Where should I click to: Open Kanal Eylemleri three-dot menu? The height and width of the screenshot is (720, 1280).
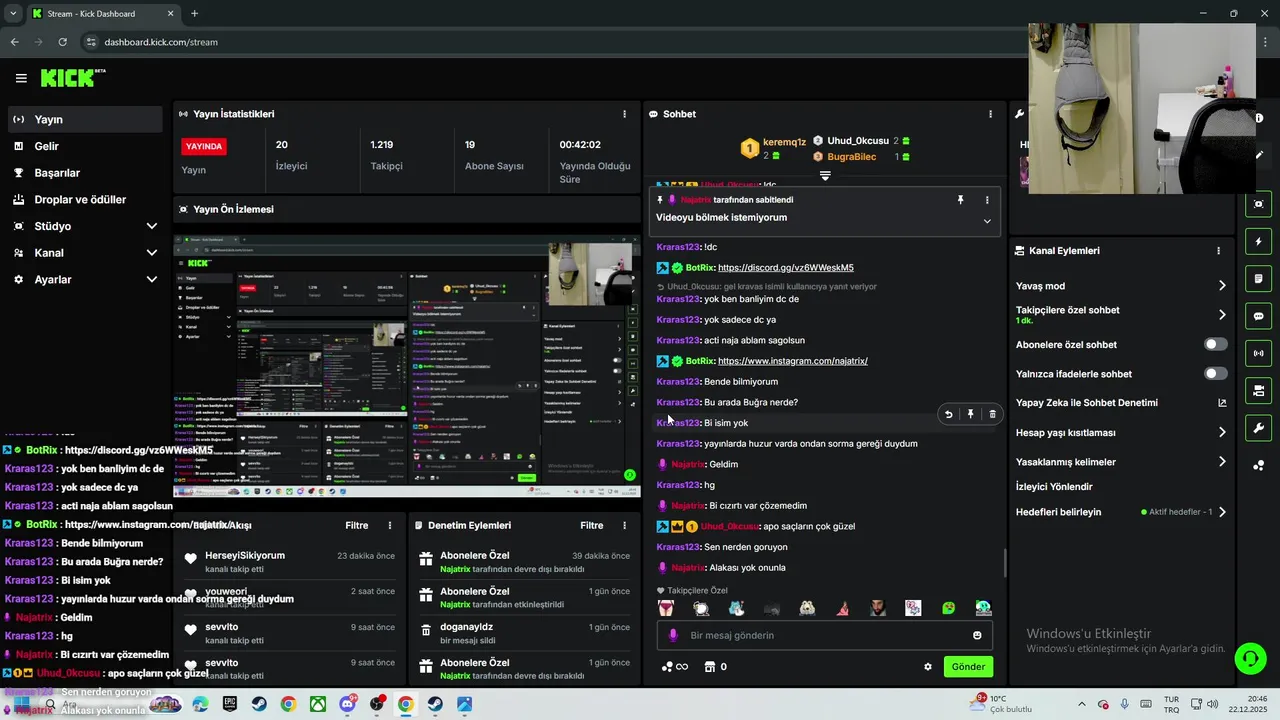pyautogui.click(x=1218, y=251)
